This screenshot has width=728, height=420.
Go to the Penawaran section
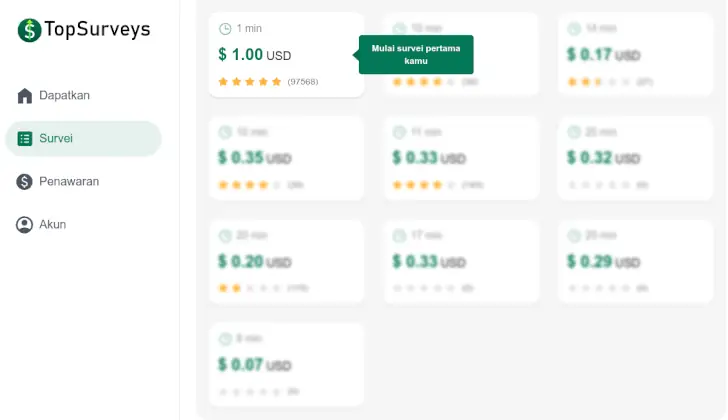(69, 182)
